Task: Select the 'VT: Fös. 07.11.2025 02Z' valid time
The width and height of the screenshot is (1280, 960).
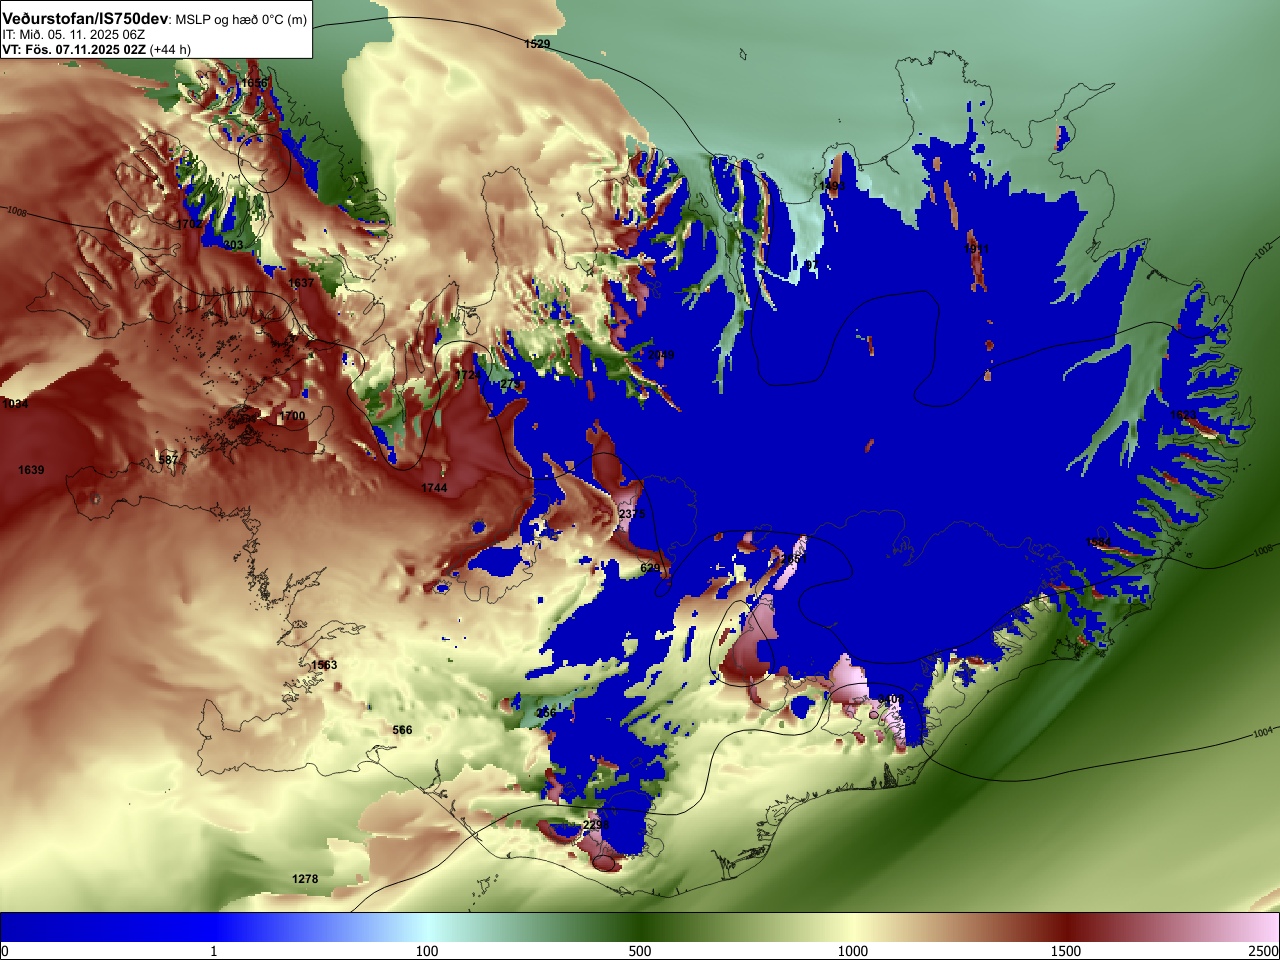Action: [x=74, y=49]
